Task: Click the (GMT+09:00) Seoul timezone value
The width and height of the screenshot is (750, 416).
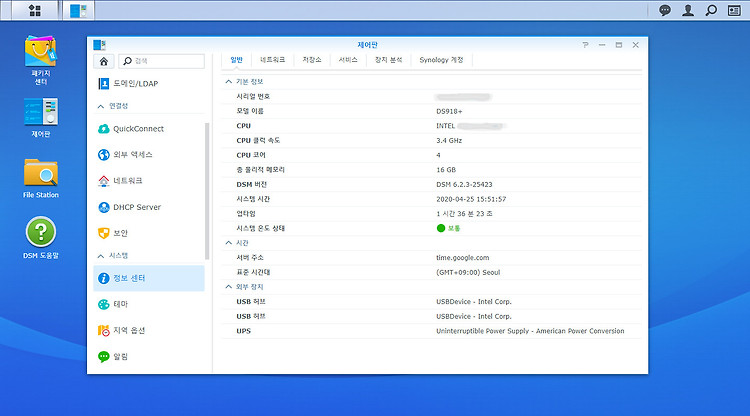Action: (x=468, y=273)
